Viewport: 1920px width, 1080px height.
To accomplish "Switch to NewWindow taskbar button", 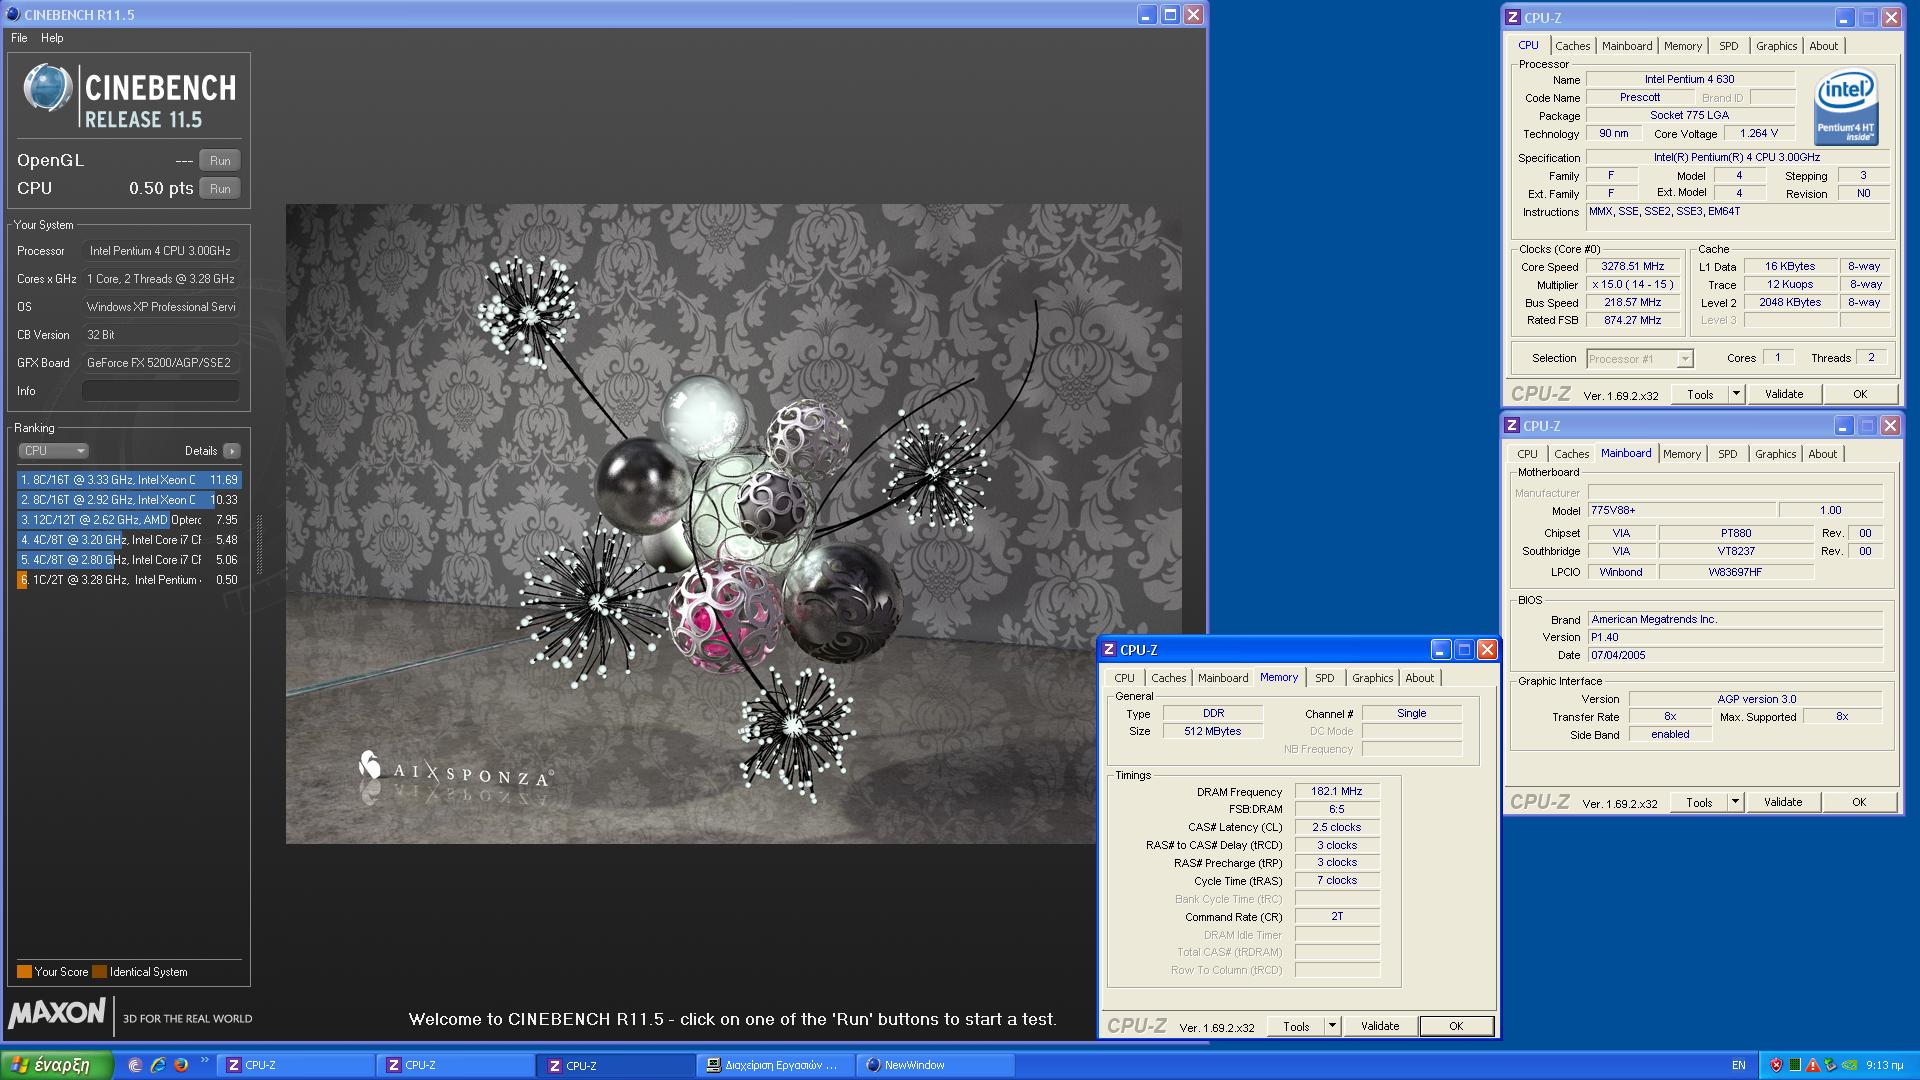I will click(x=935, y=1065).
